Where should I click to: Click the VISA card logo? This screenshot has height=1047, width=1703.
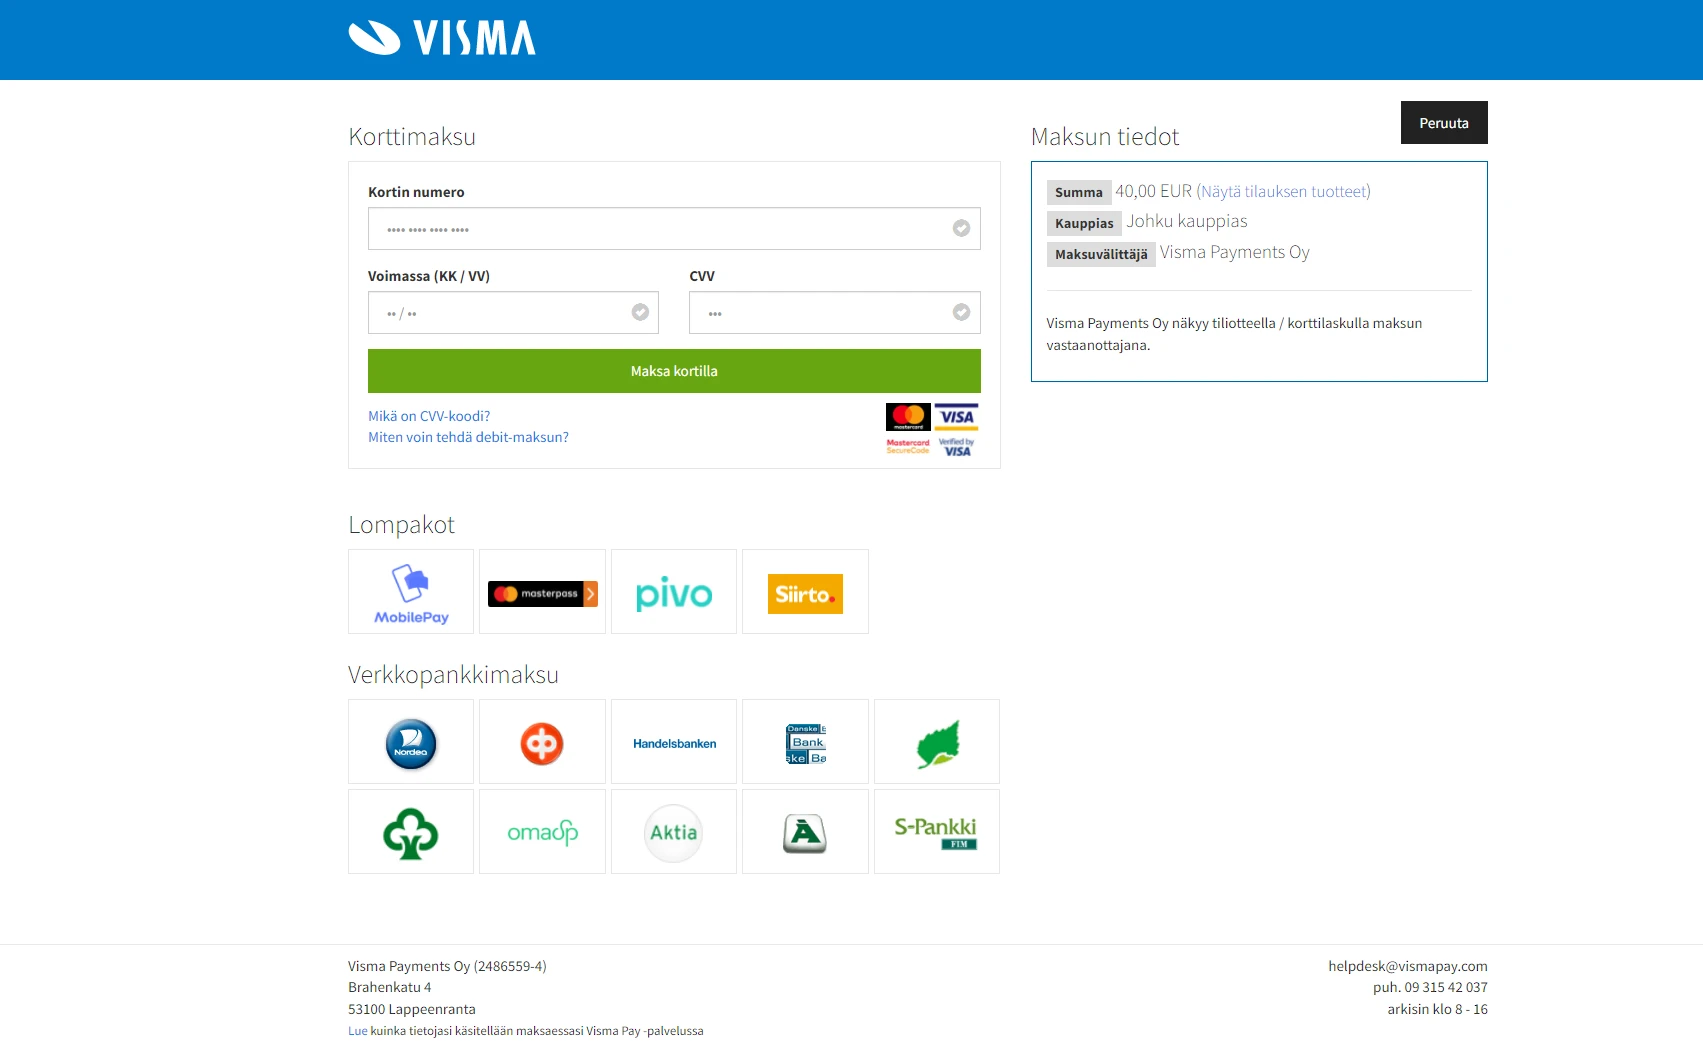[957, 417]
